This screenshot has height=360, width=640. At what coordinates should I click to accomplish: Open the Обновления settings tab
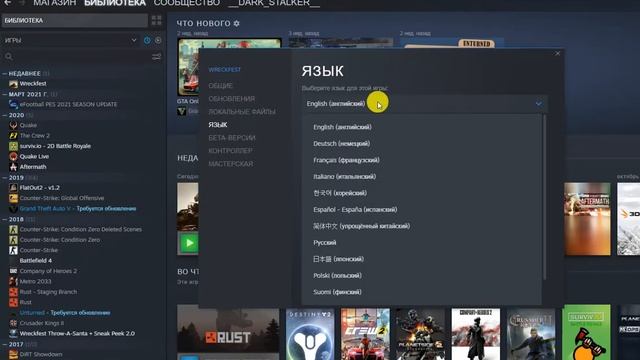231,99
